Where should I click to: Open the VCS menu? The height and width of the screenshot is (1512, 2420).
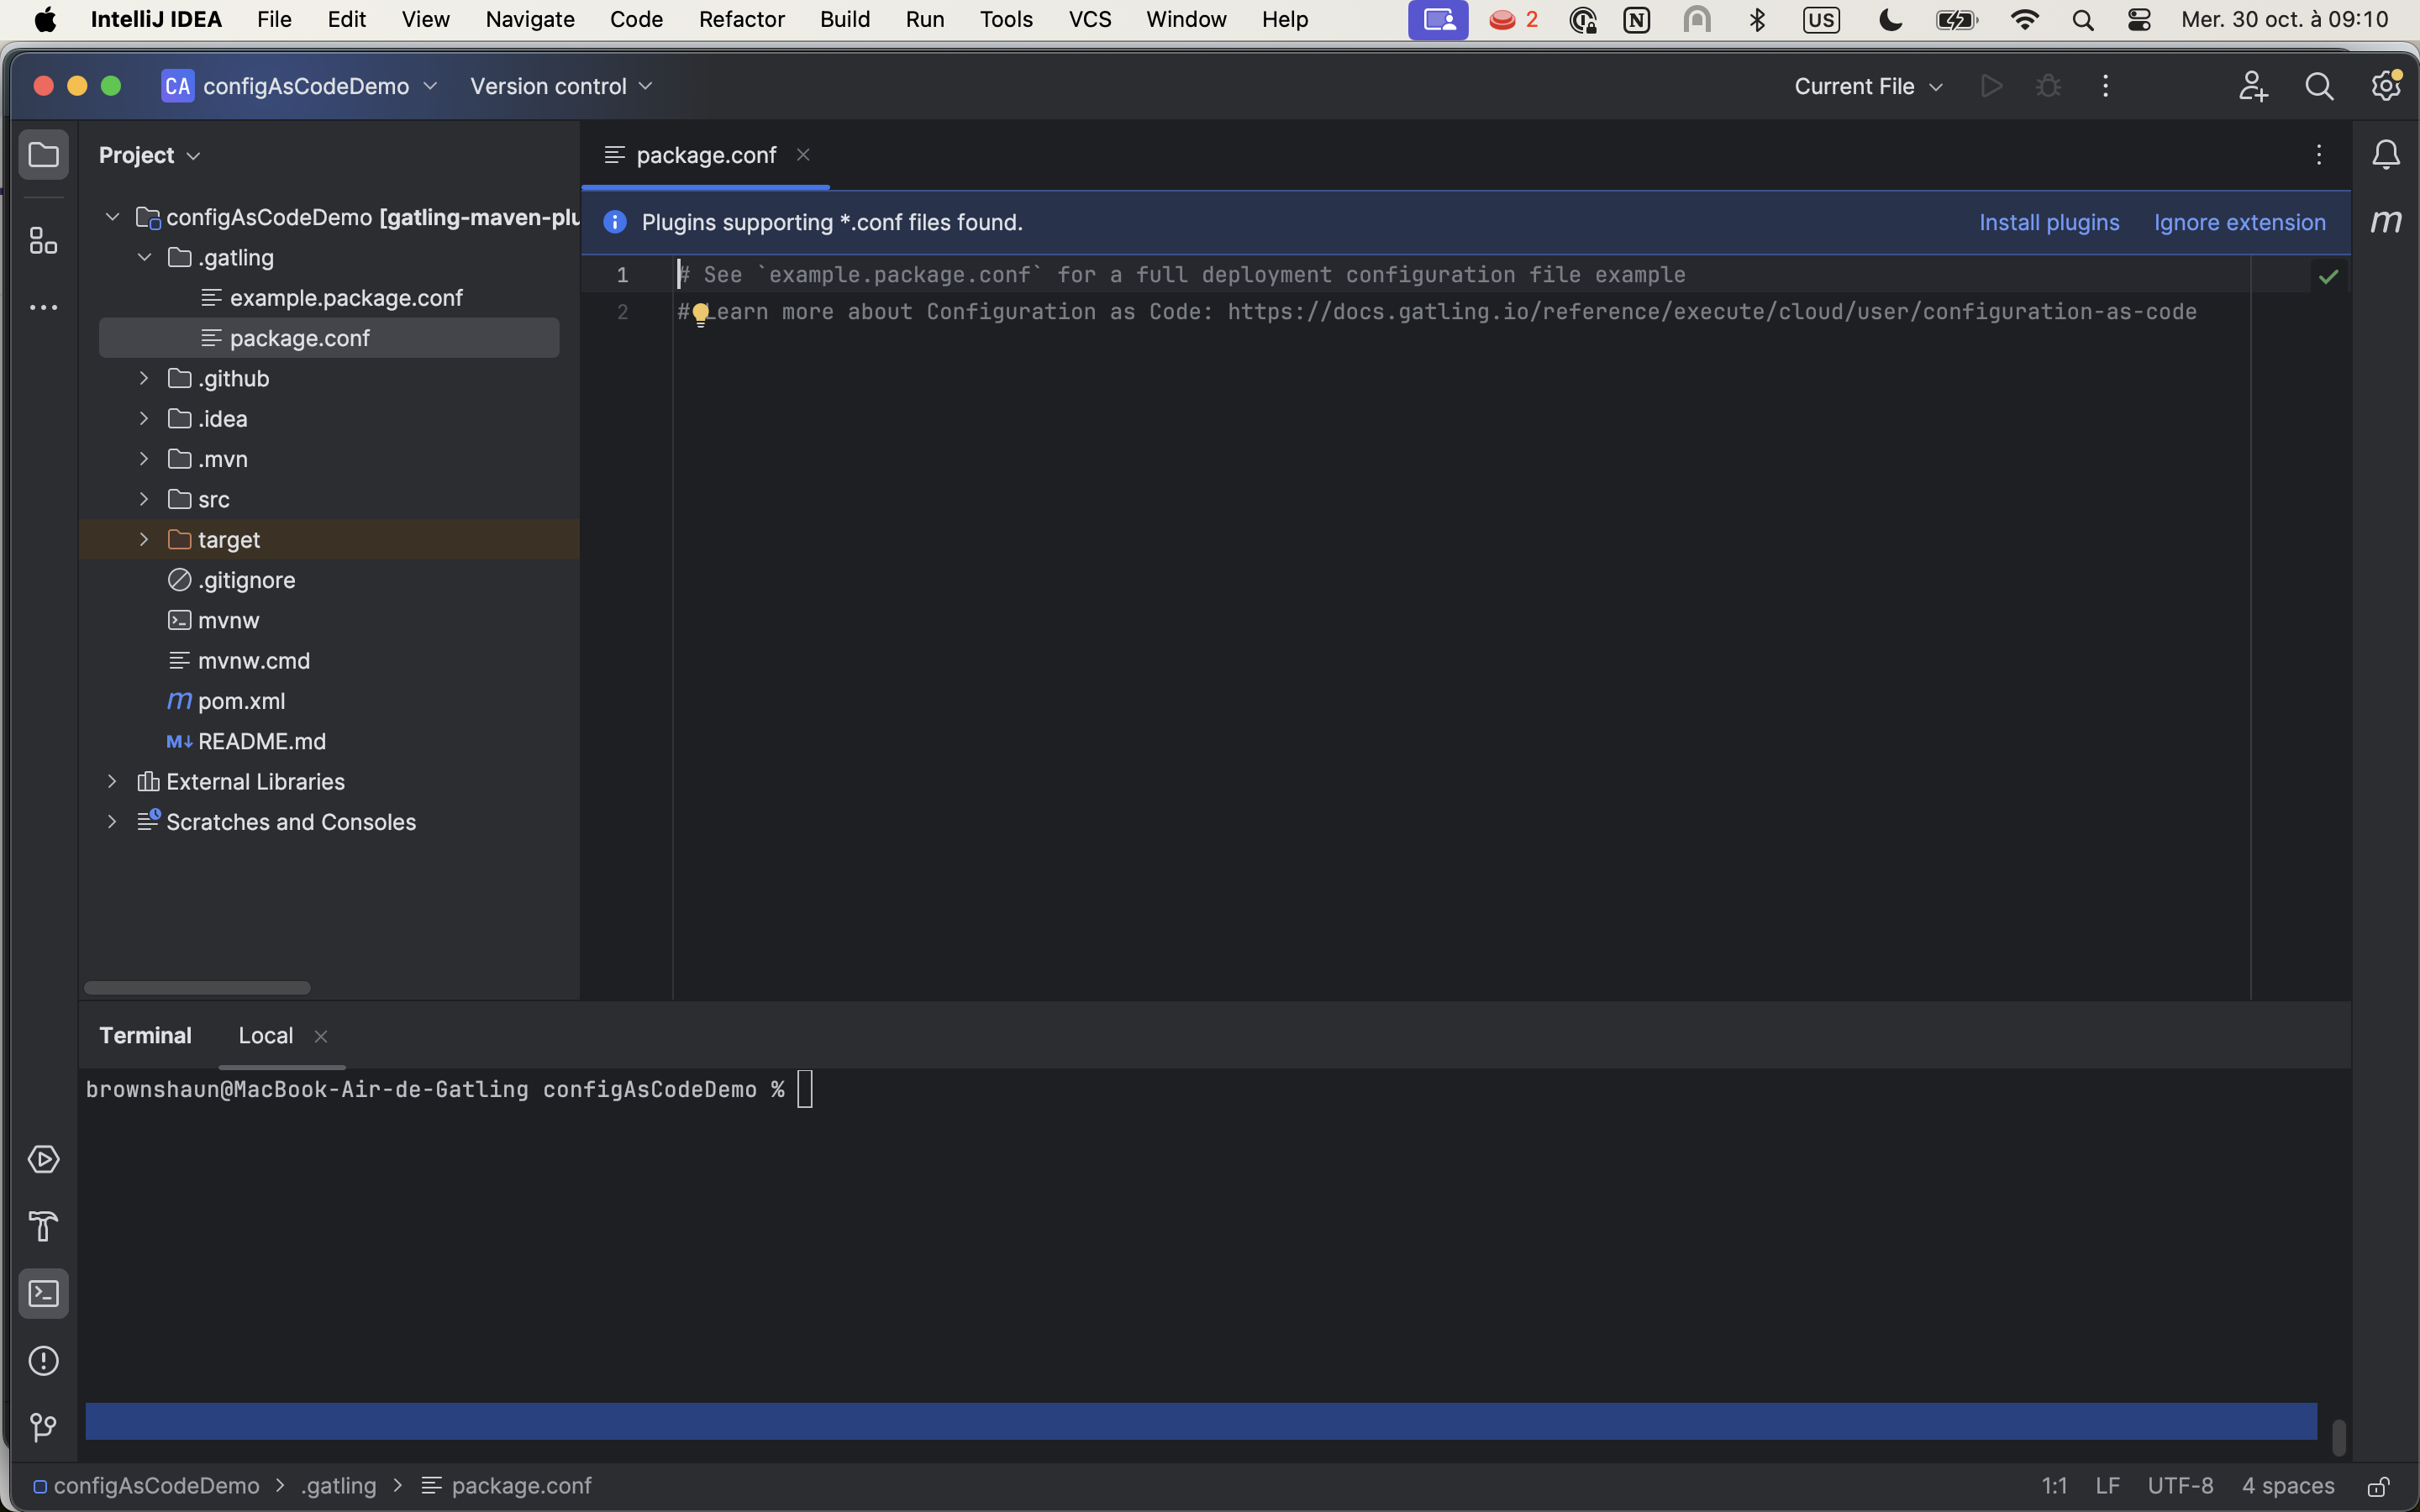click(1090, 20)
